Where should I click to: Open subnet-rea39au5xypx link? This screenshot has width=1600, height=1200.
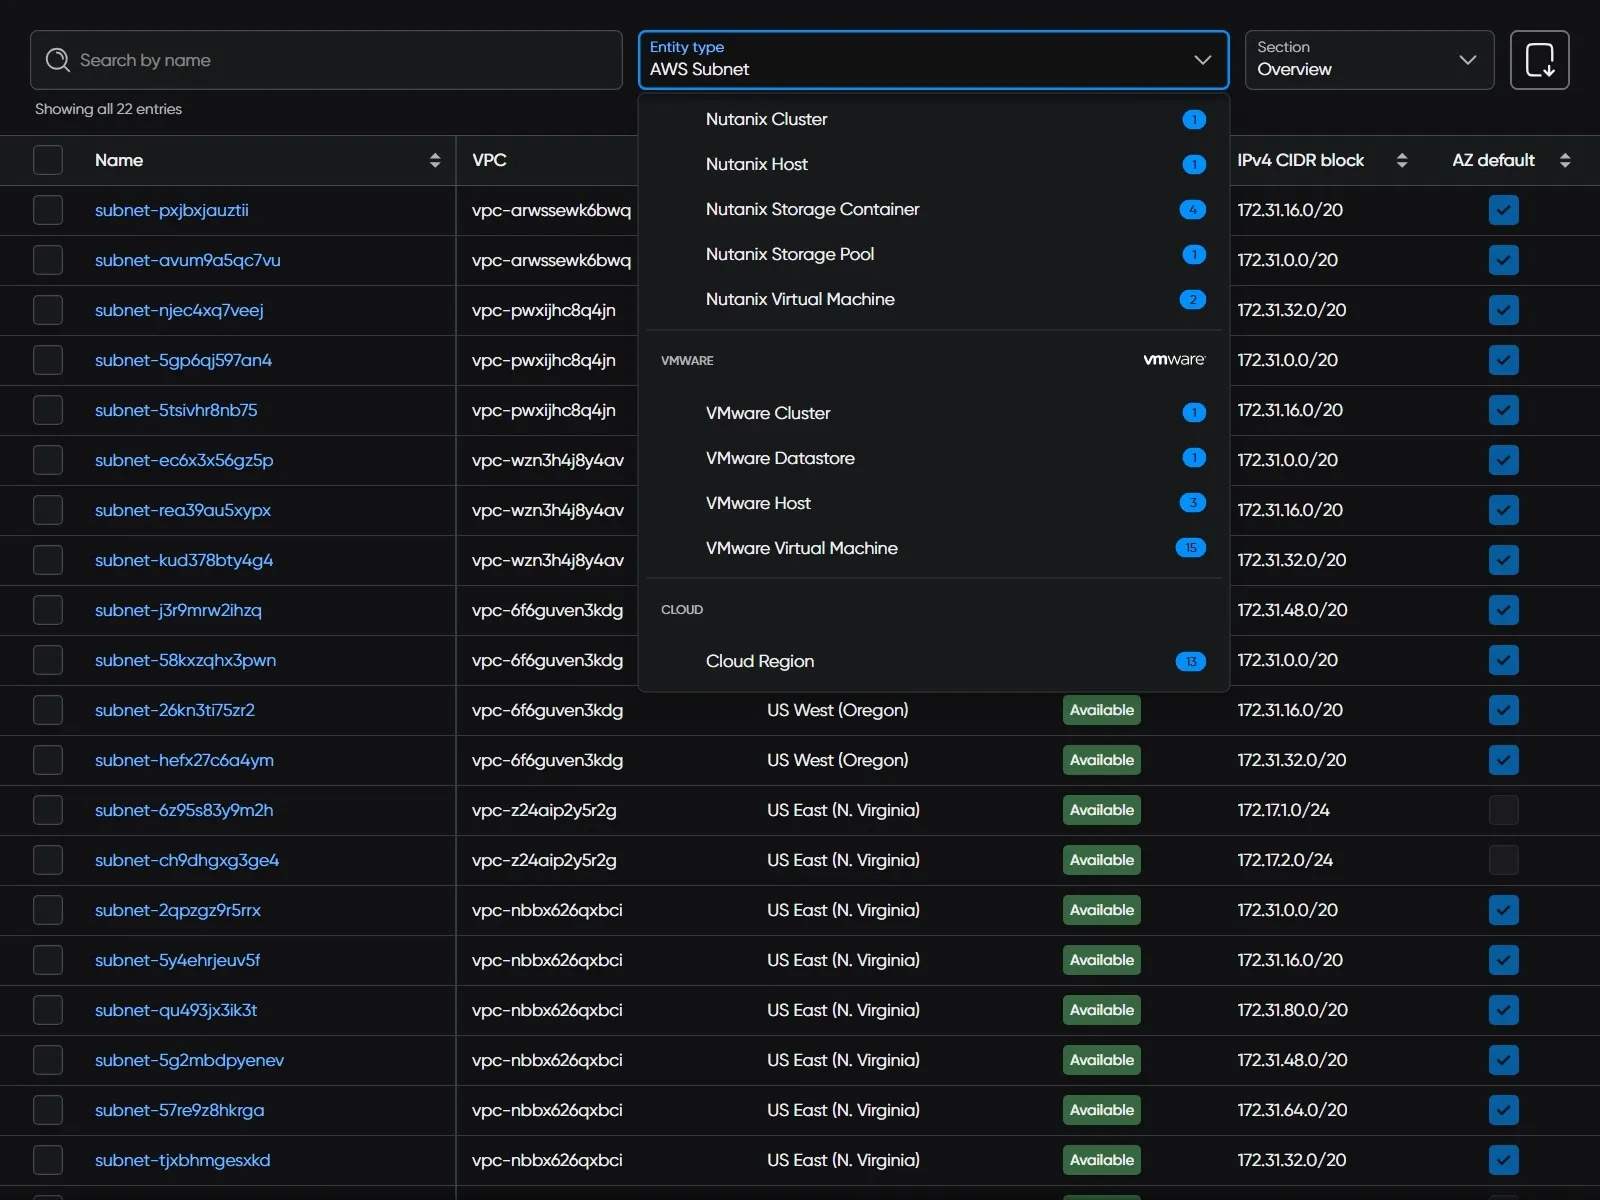pos(183,510)
